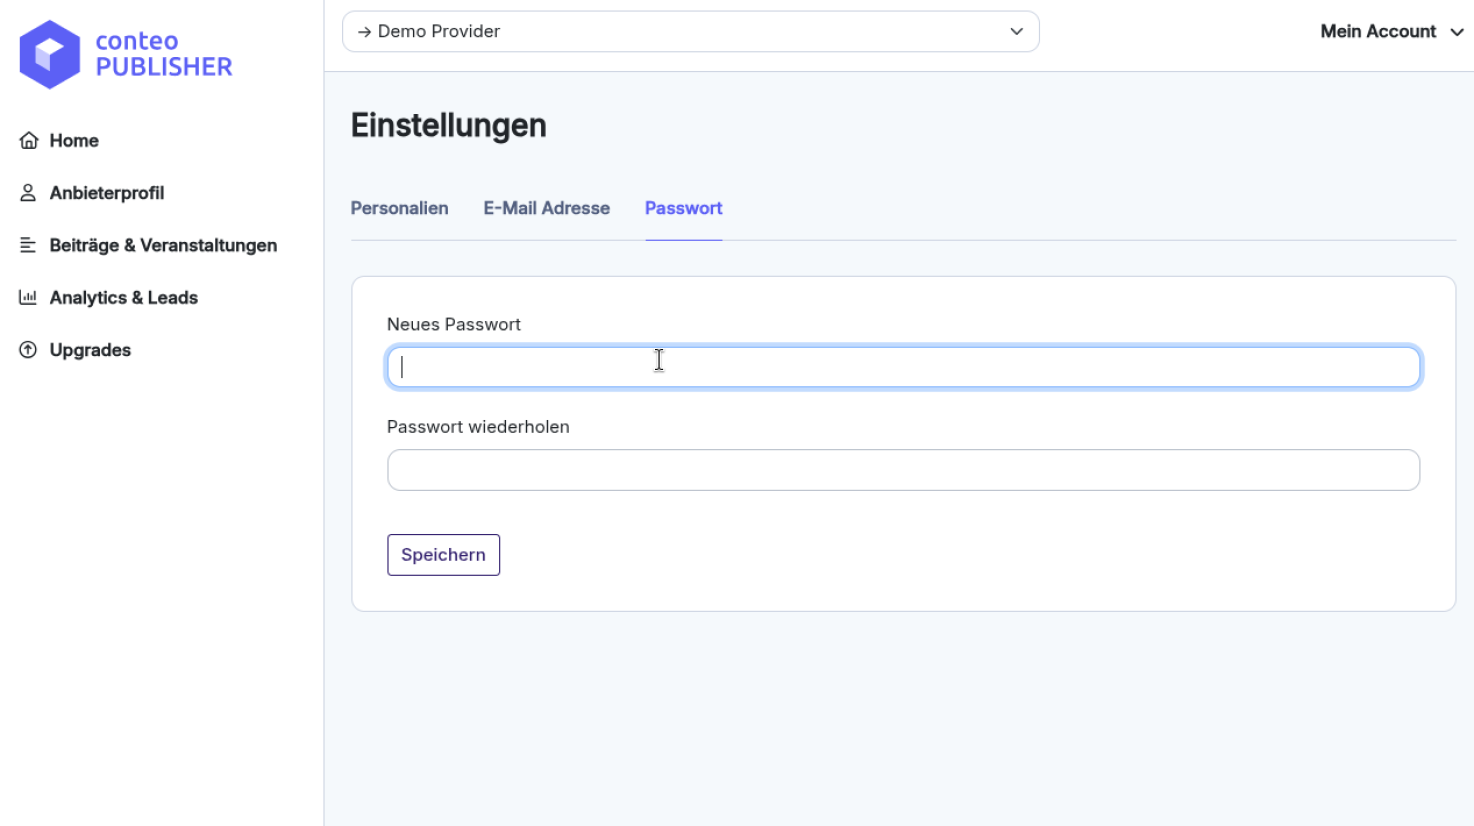Focus the Passwort wiederholen input field
This screenshot has width=1474, height=826.
click(x=904, y=470)
